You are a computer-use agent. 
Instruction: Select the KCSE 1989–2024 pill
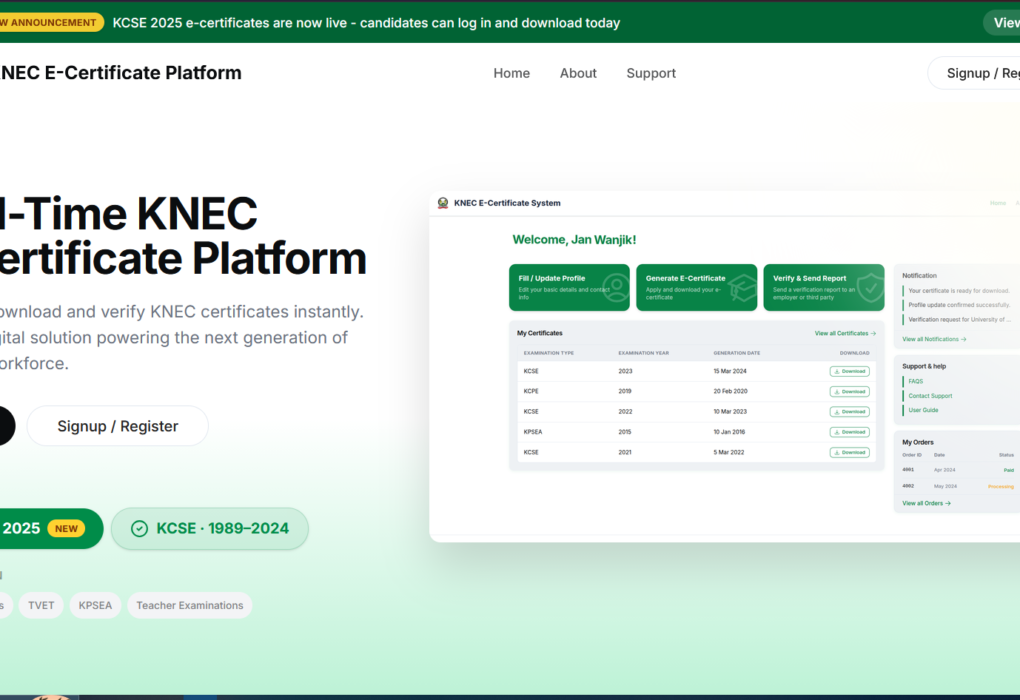[x=209, y=528]
